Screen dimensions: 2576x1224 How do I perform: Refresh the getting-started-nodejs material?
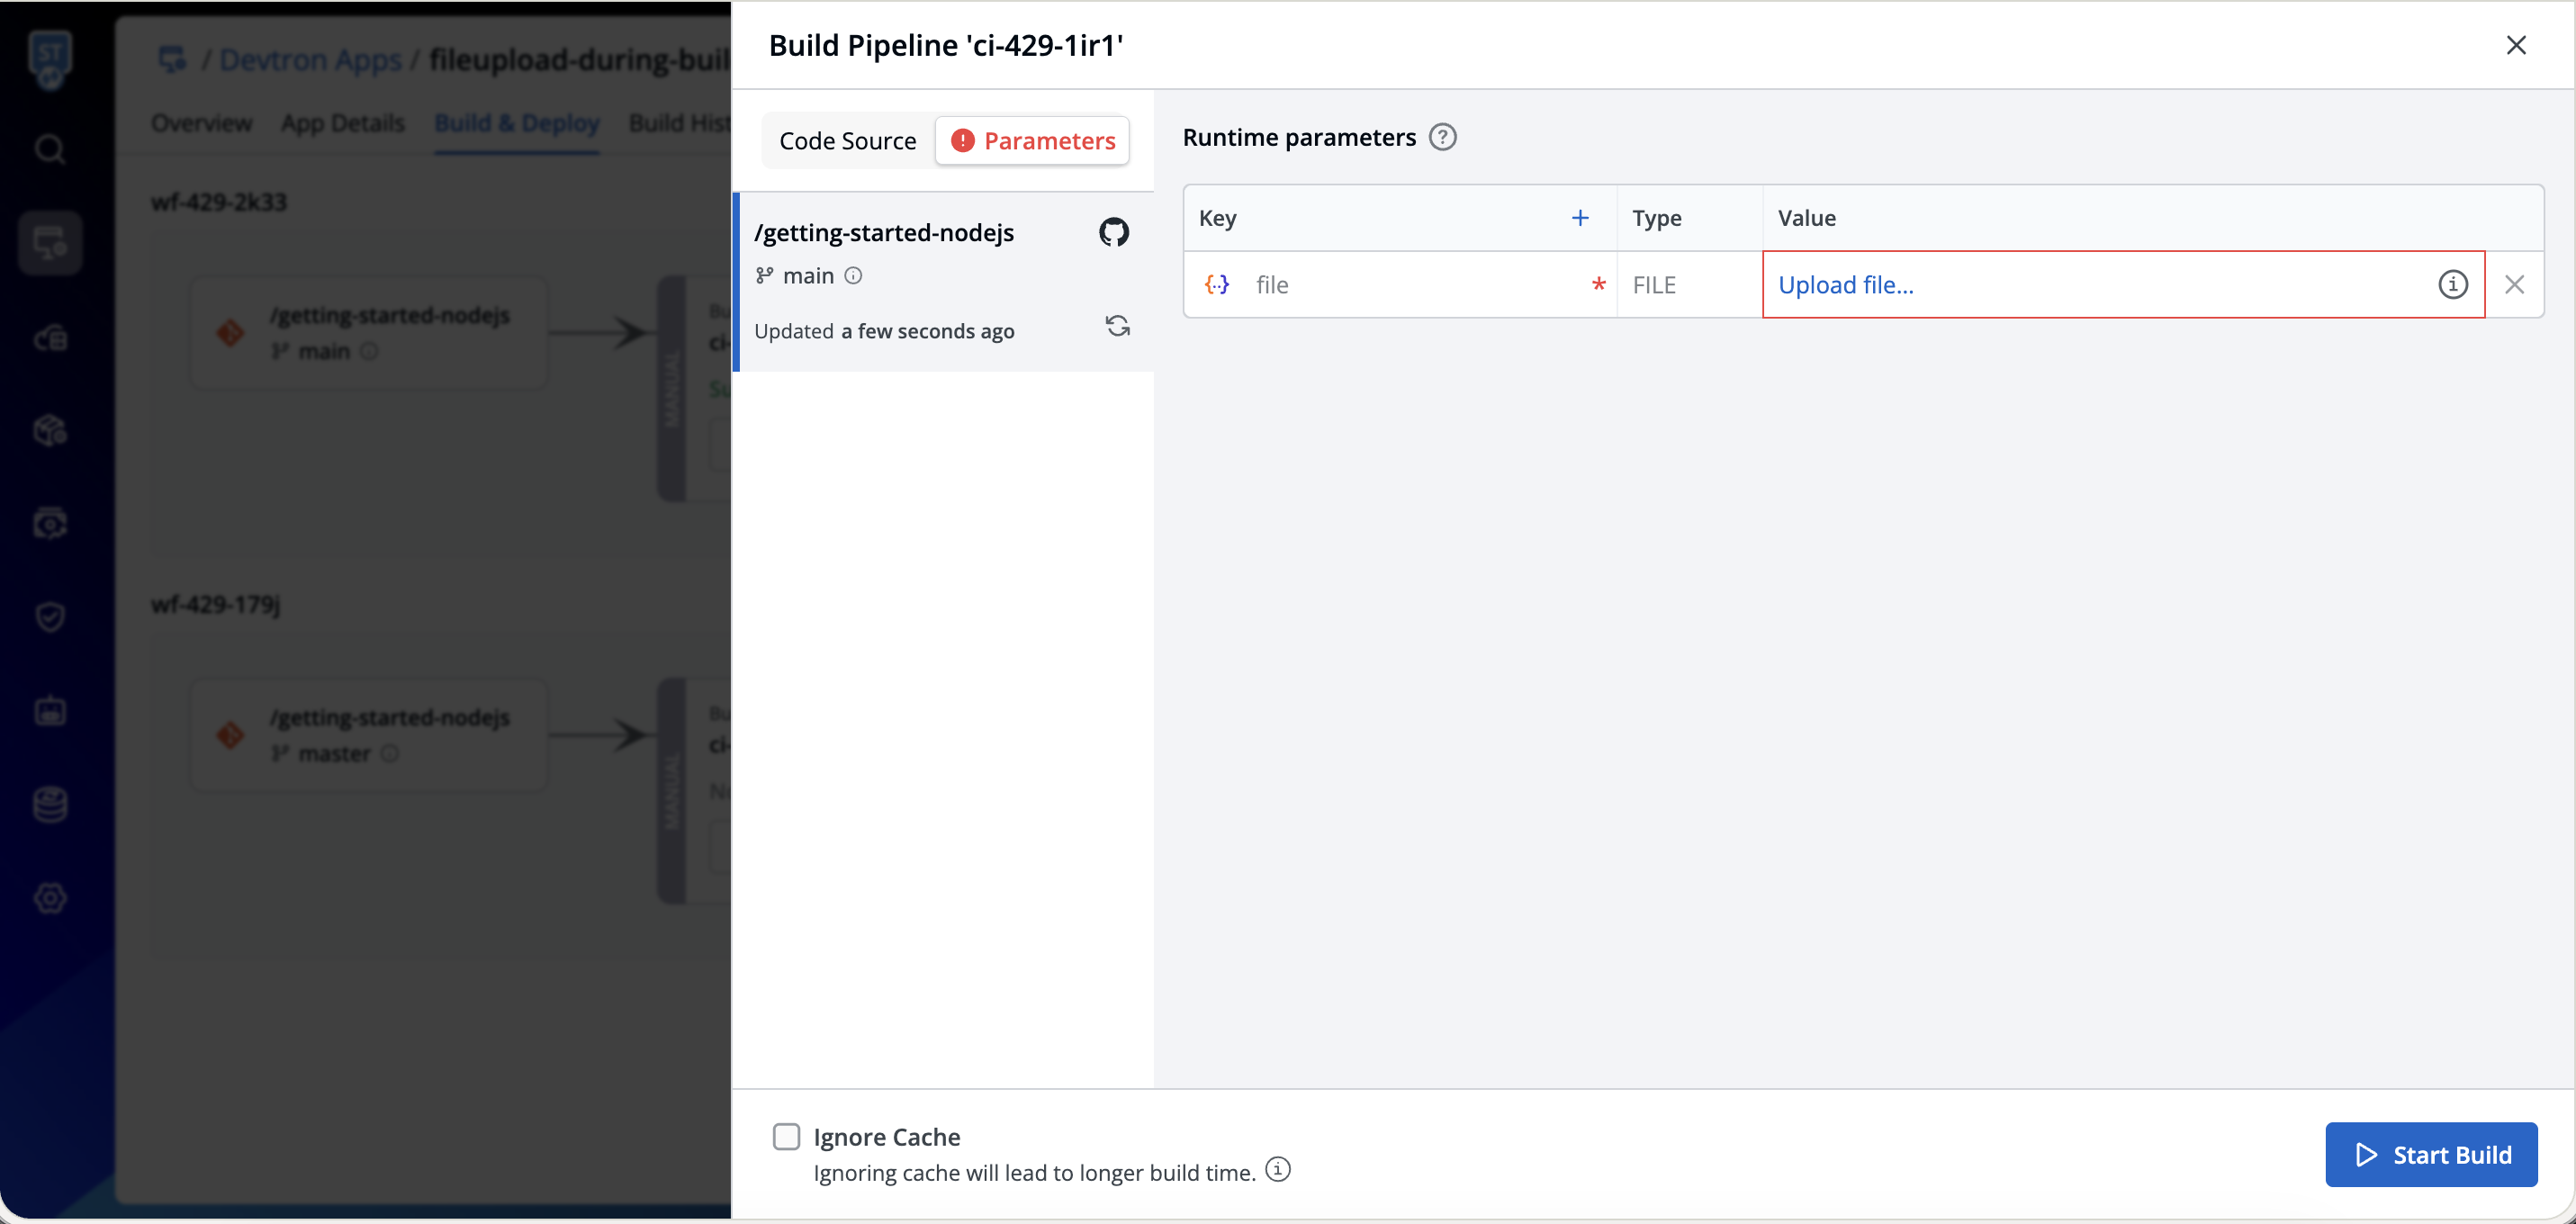[1117, 326]
